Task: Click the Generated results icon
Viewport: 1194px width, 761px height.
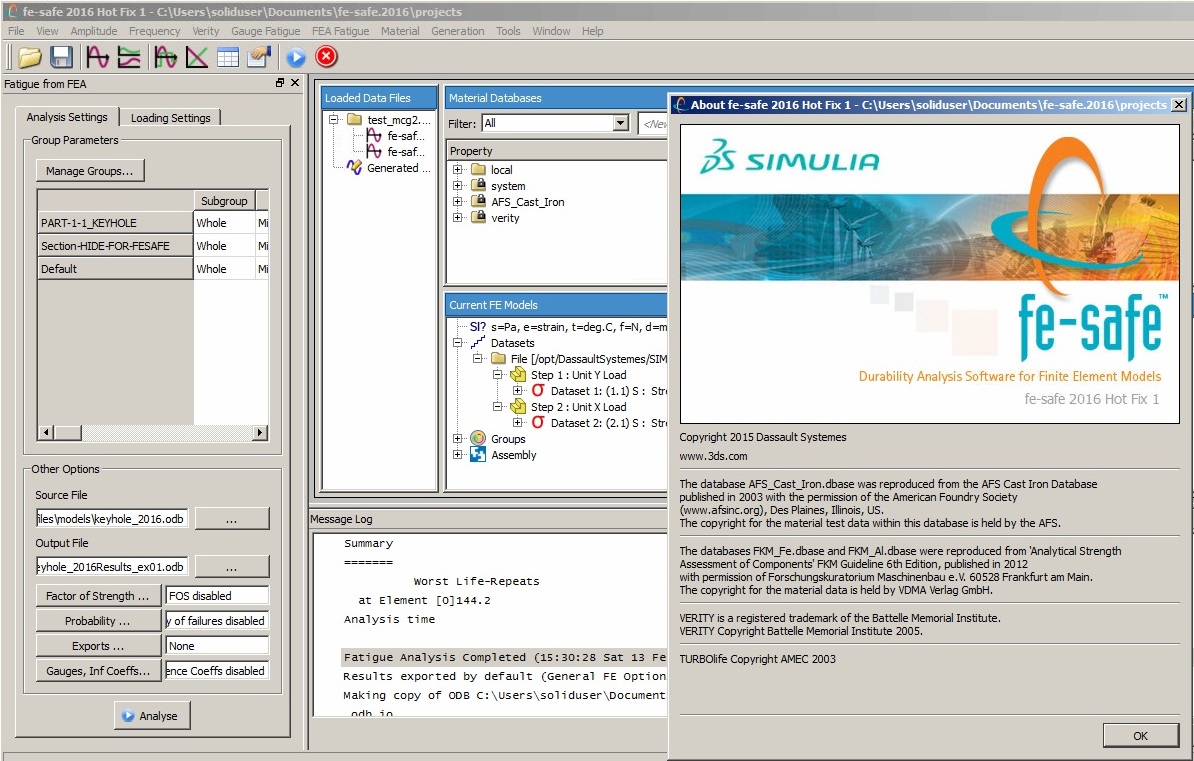Action: click(x=354, y=168)
